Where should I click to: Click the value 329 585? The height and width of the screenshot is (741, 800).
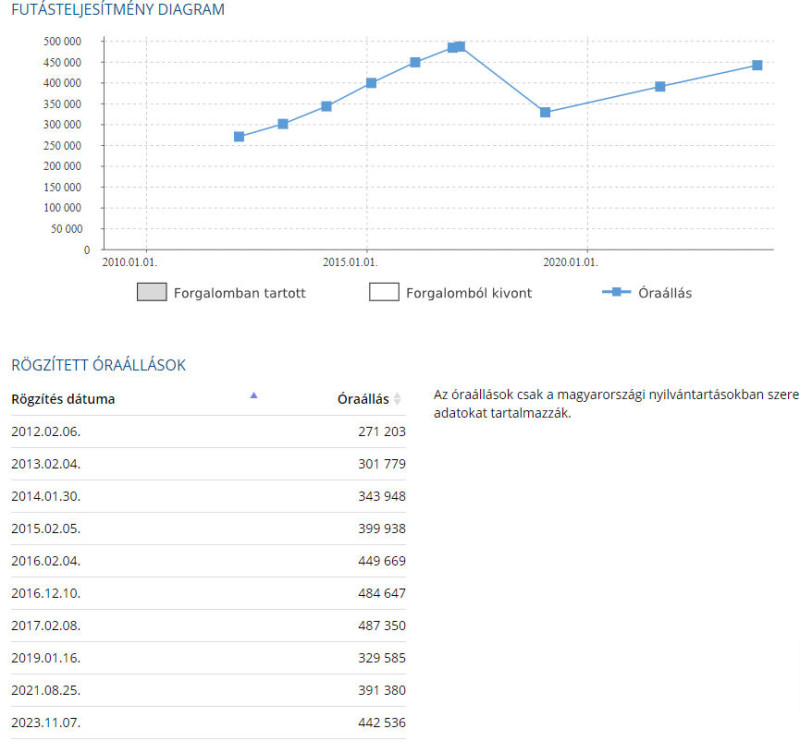(382, 658)
